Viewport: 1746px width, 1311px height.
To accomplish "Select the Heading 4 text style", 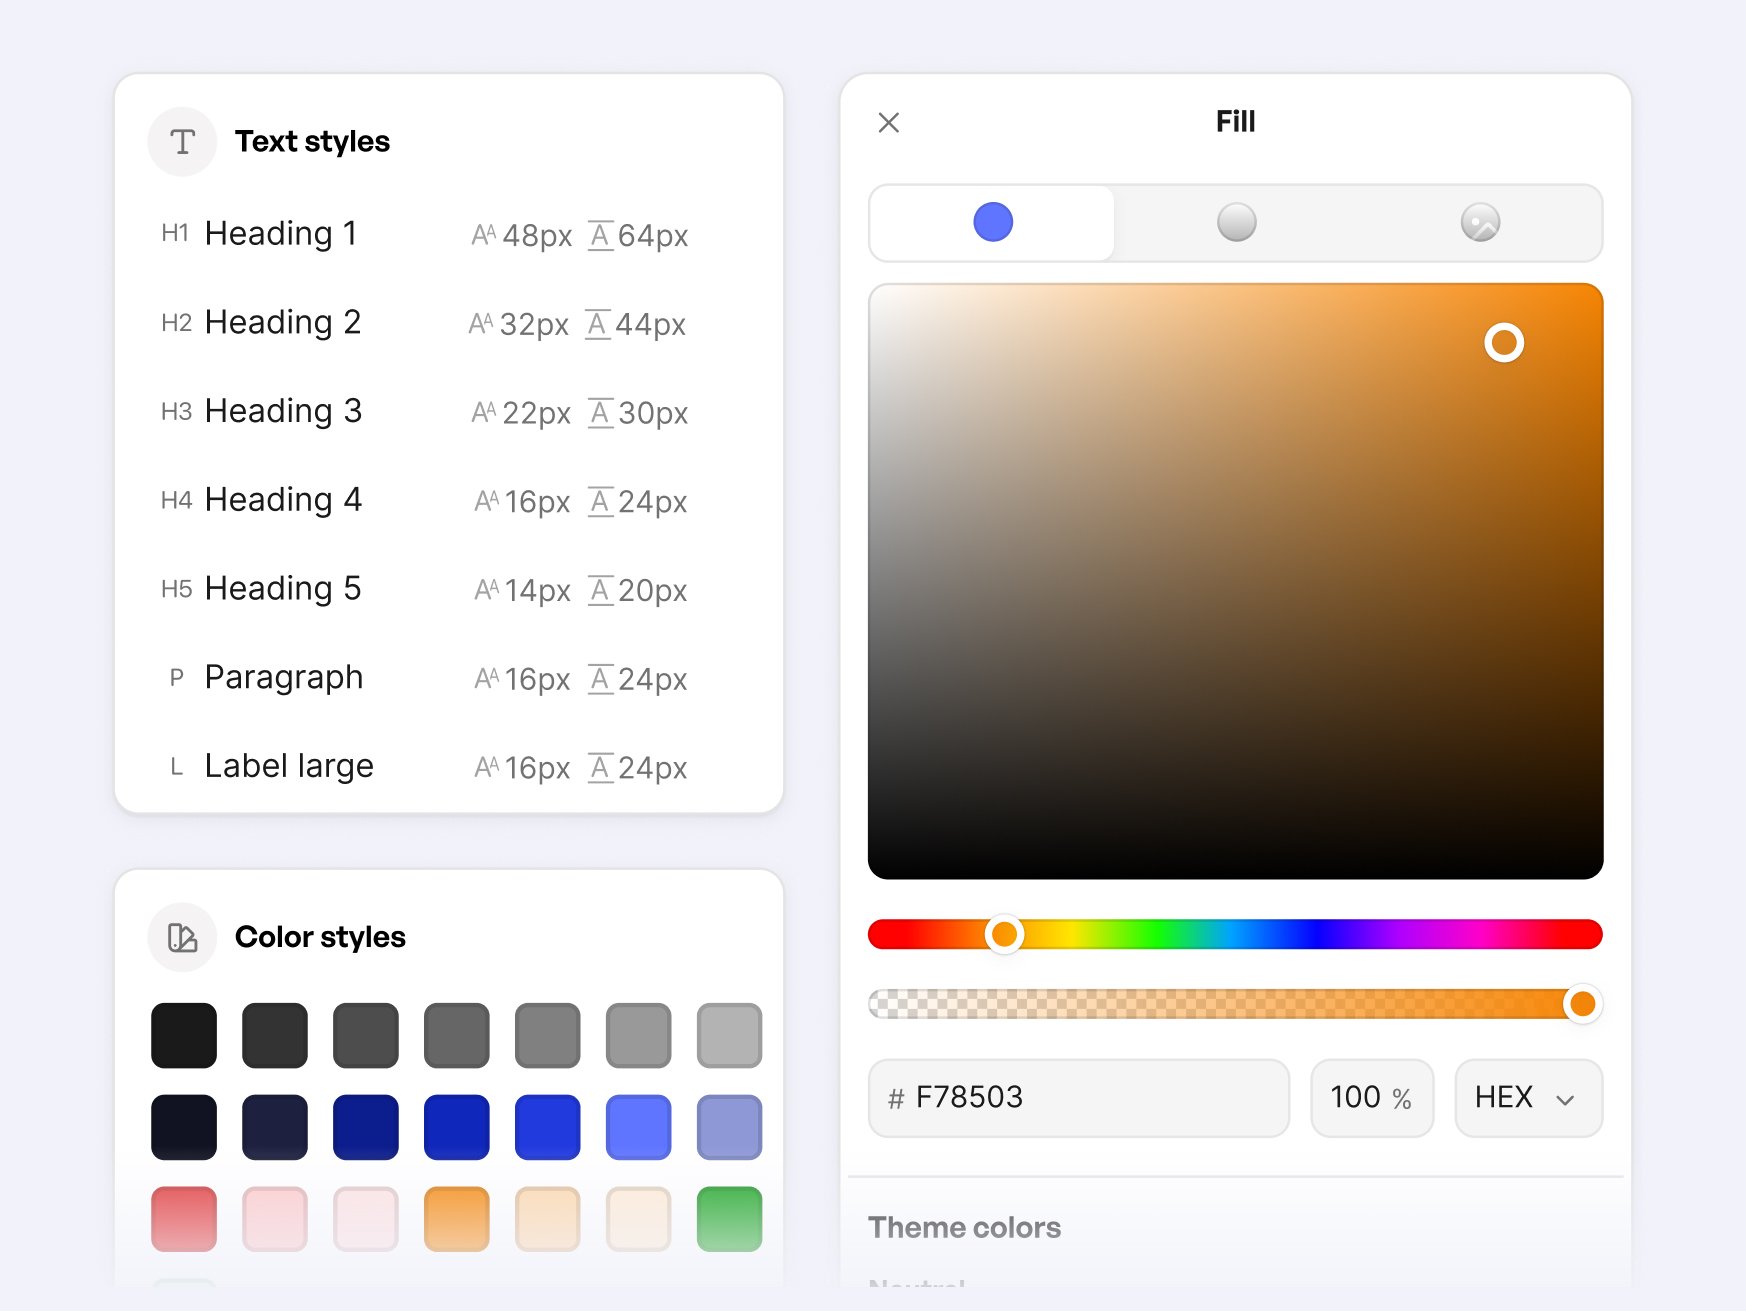I will pos(283,500).
